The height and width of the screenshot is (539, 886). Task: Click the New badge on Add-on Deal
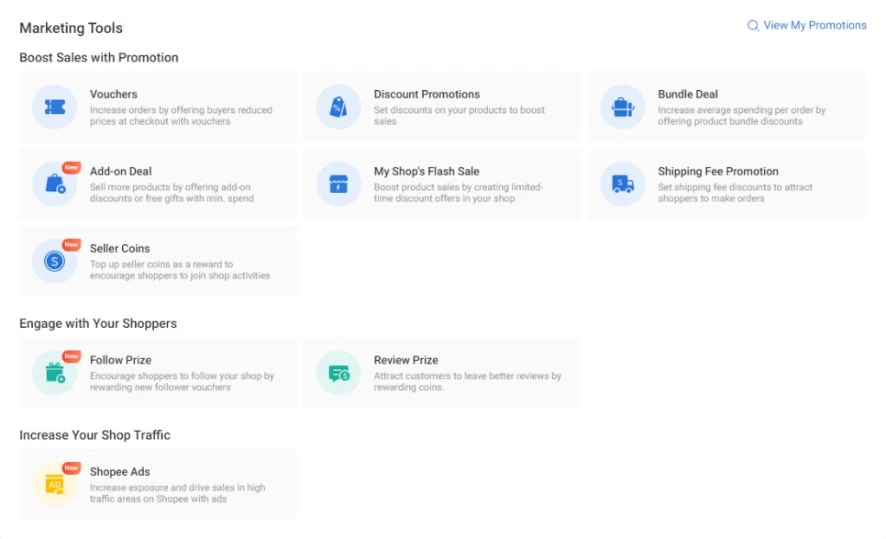71,167
